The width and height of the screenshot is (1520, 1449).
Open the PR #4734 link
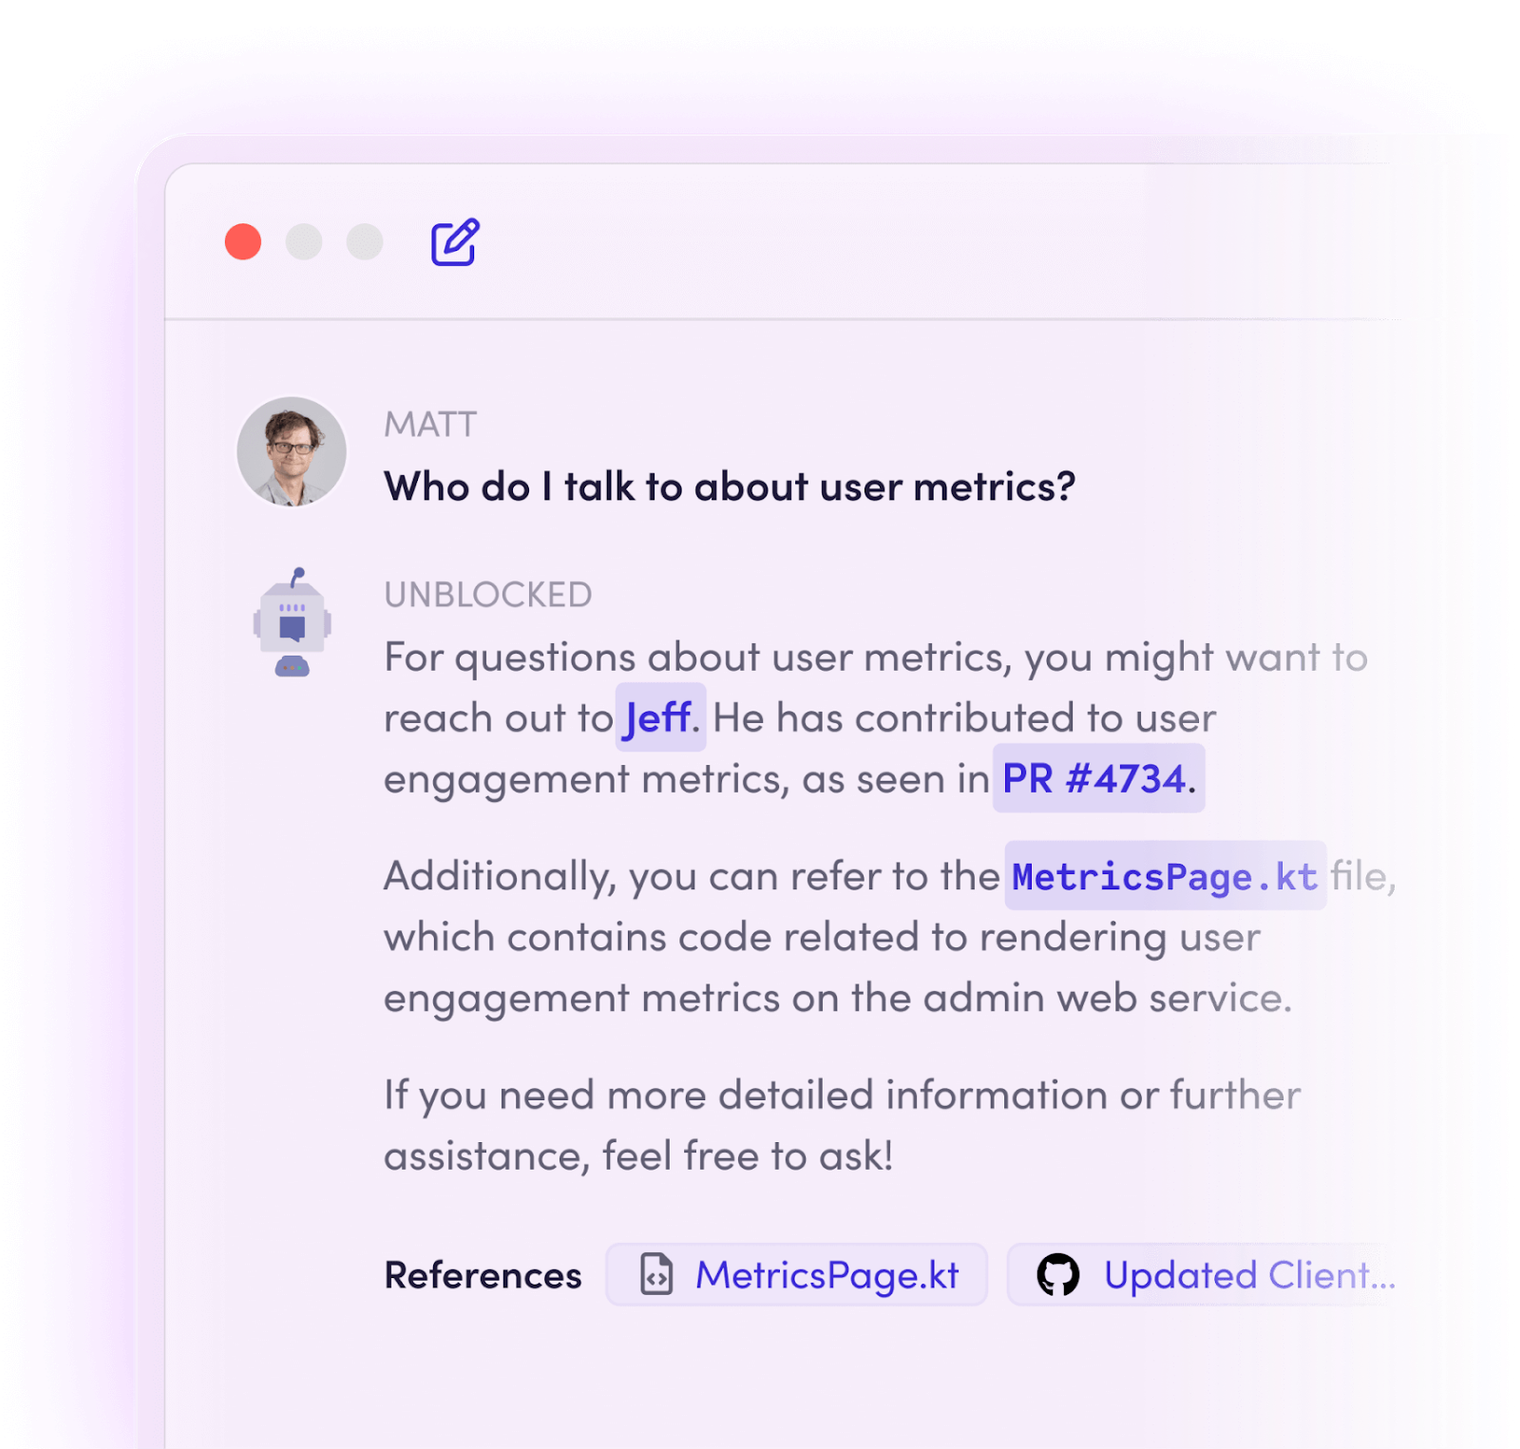click(1098, 778)
